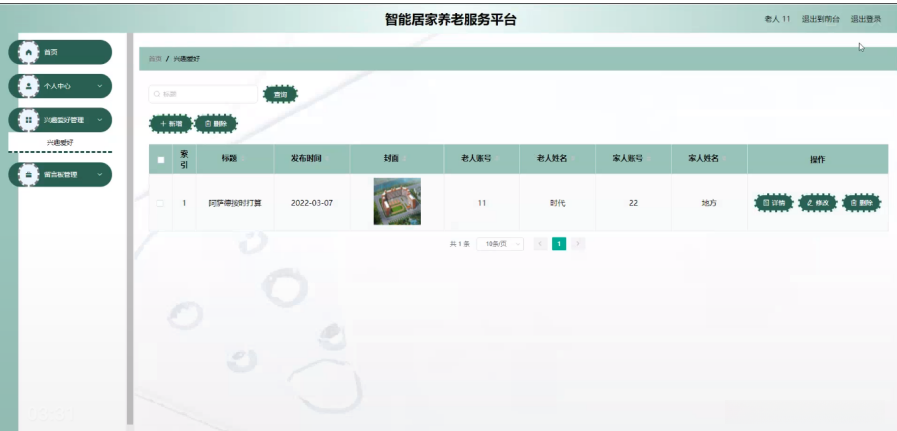Expand the 个人中心 menu chevron
This screenshot has height=431, width=897.
[100, 86]
